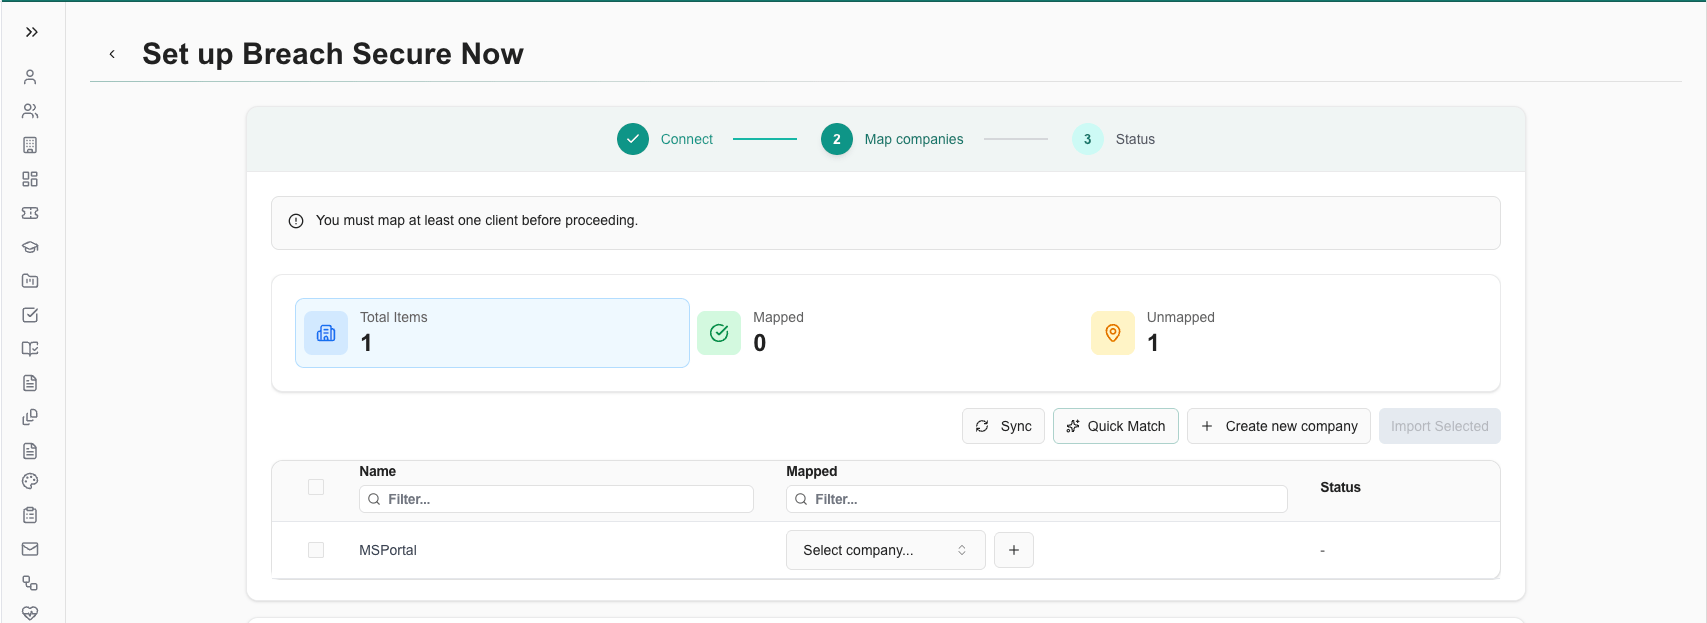Open the companies building sidebar icon
The image size is (1707, 623).
coord(30,145)
